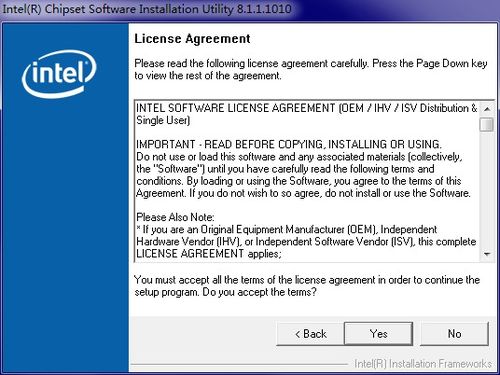Click the Intel(R) Installation Frameworks label
Screen dimensions: 500x375
(x=423, y=363)
